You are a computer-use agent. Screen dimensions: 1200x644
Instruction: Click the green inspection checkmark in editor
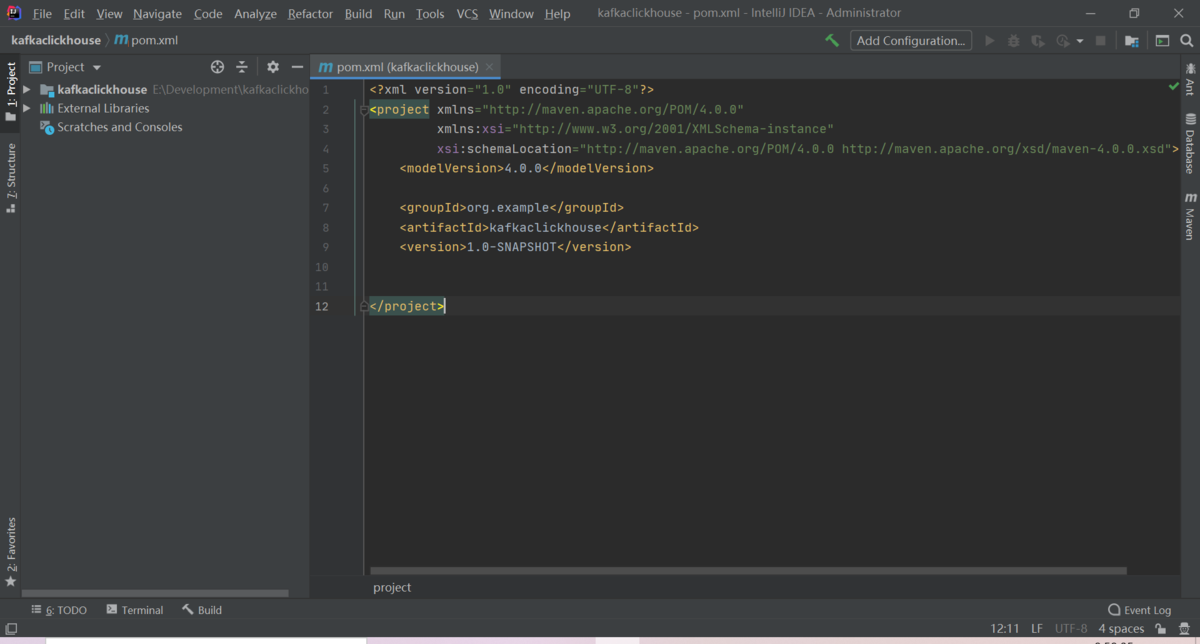(x=1174, y=88)
